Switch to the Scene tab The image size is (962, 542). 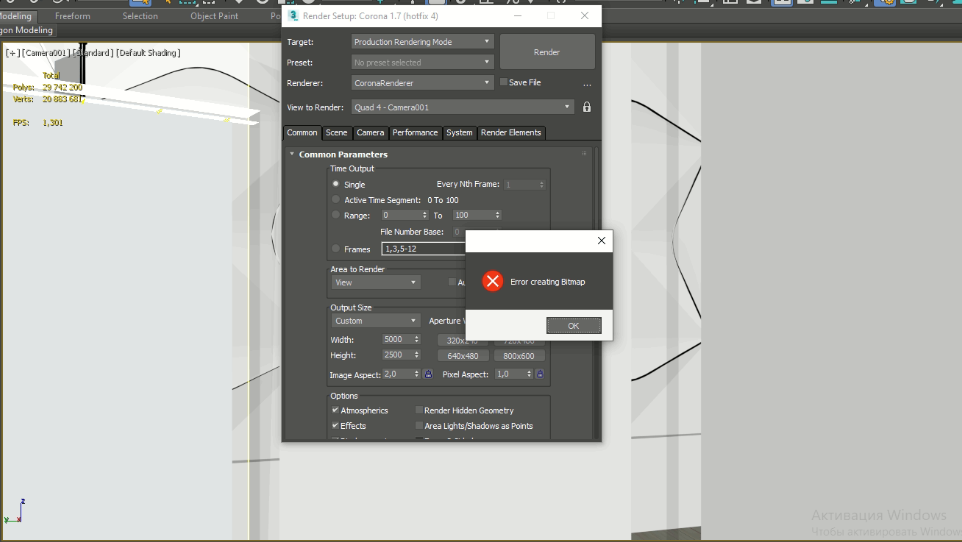(336, 133)
